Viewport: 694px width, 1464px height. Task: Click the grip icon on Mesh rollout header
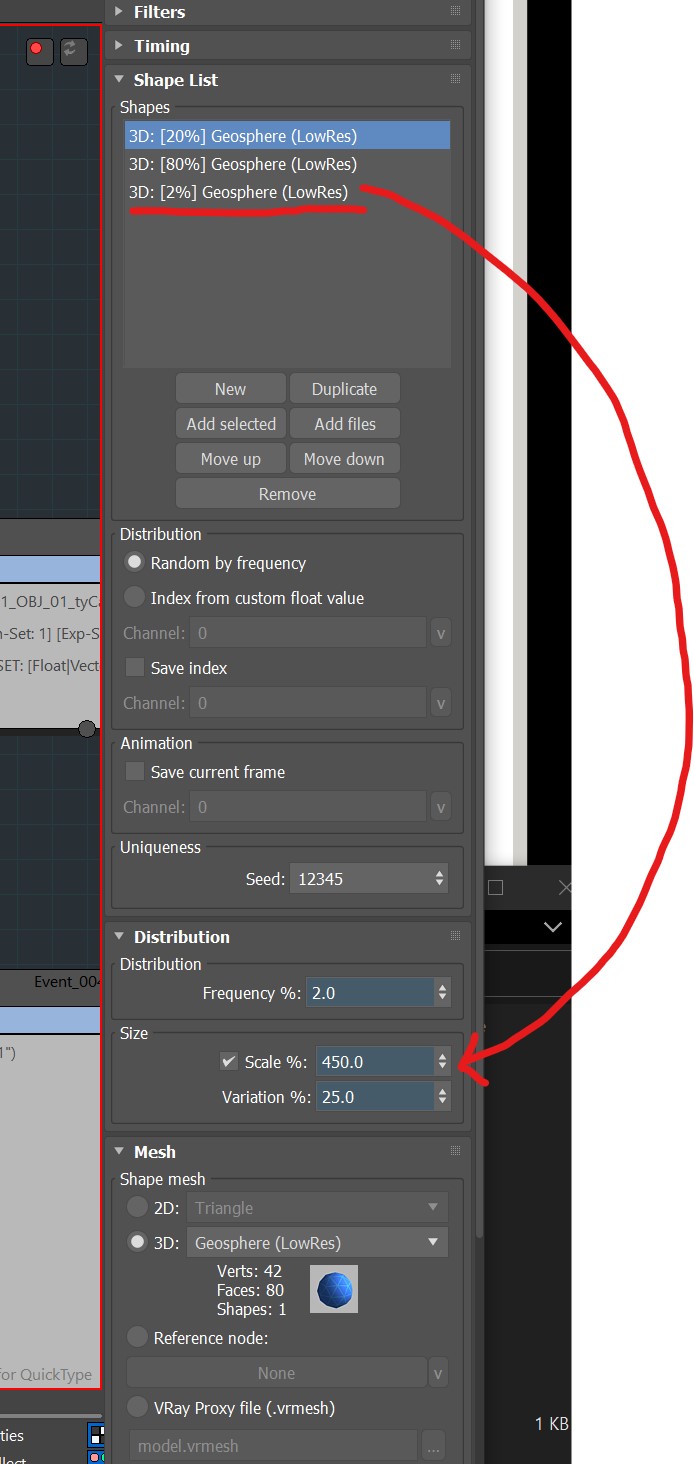456,1151
